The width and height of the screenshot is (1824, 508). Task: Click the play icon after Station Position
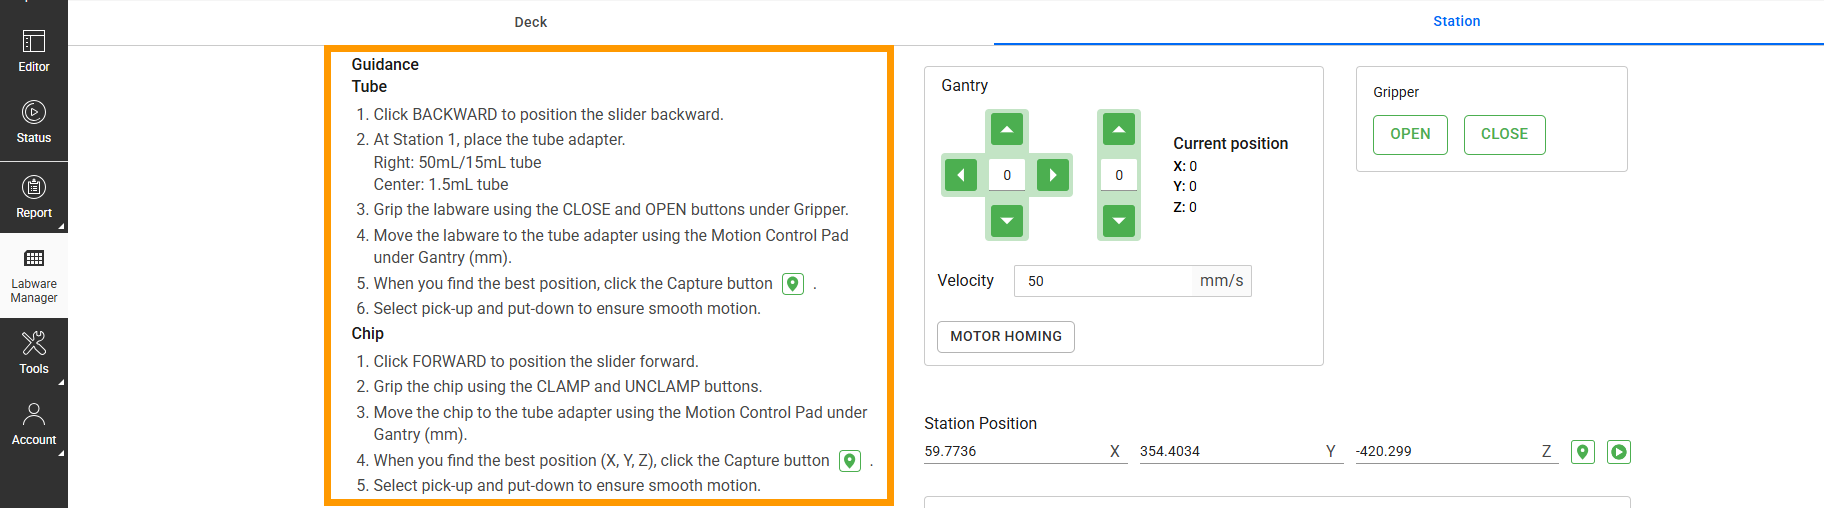(1618, 452)
